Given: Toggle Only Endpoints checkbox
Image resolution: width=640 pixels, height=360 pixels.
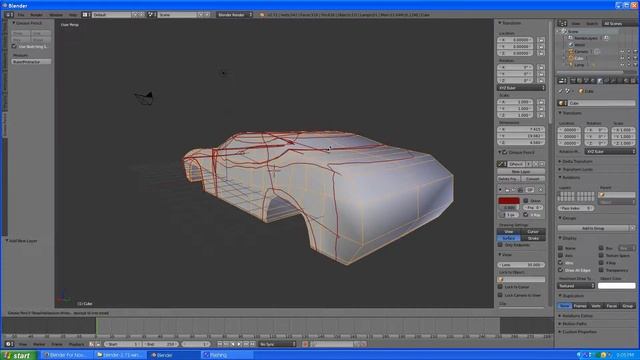Looking at the screenshot, I should pyautogui.click(x=500, y=245).
